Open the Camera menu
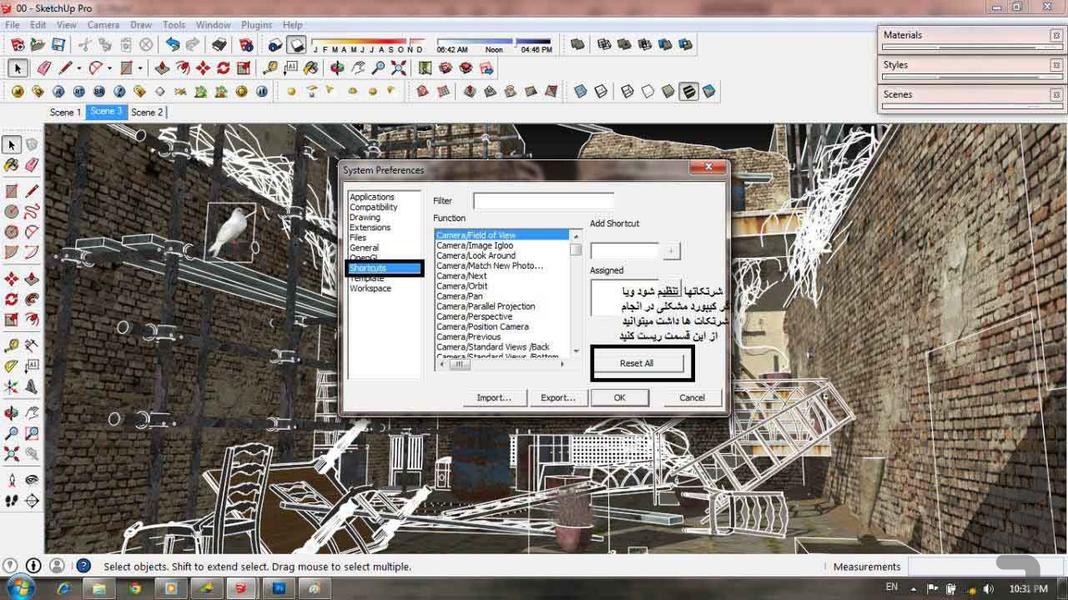 pos(103,24)
